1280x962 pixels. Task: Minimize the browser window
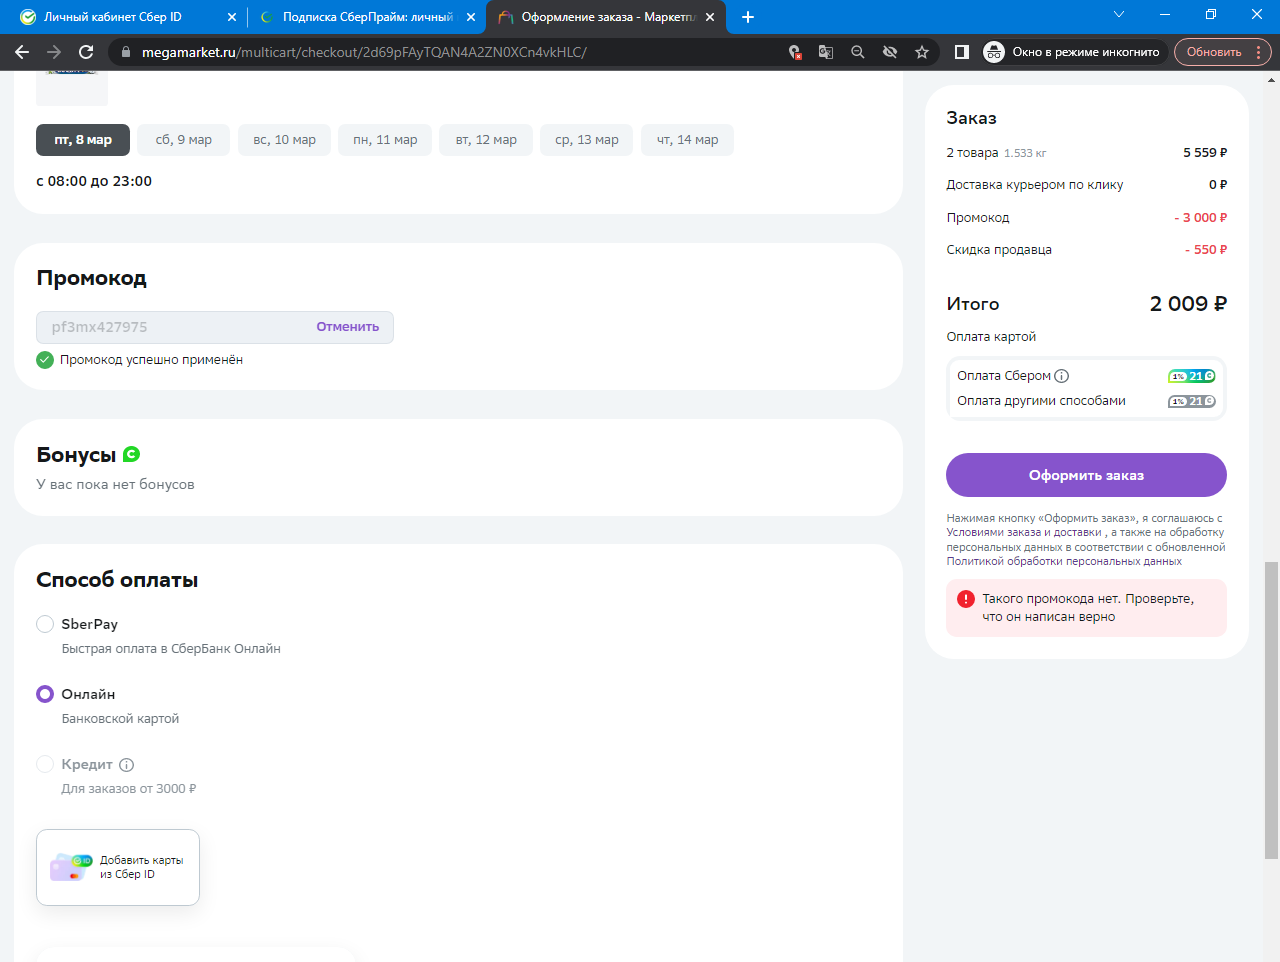tap(1165, 15)
